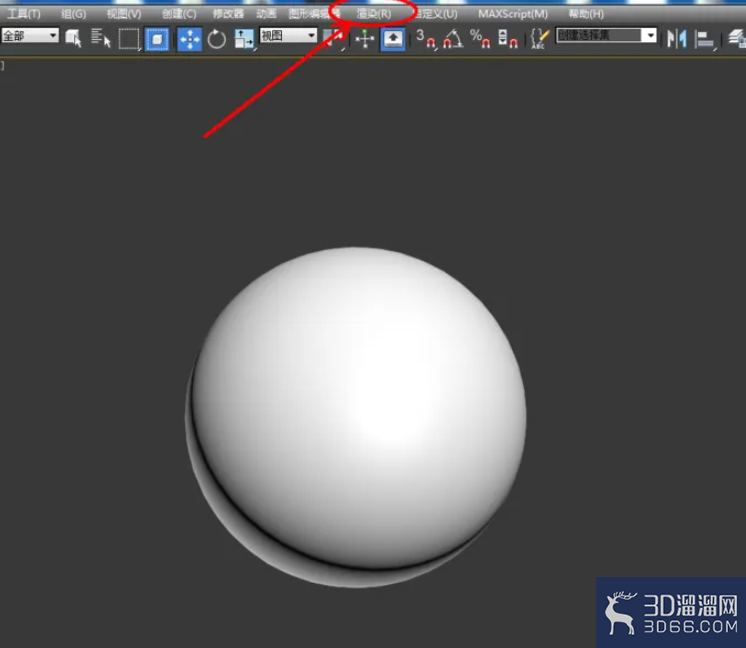Activate the Select and Scale tool
Screen dimensions: 746x648
click(245, 39)
